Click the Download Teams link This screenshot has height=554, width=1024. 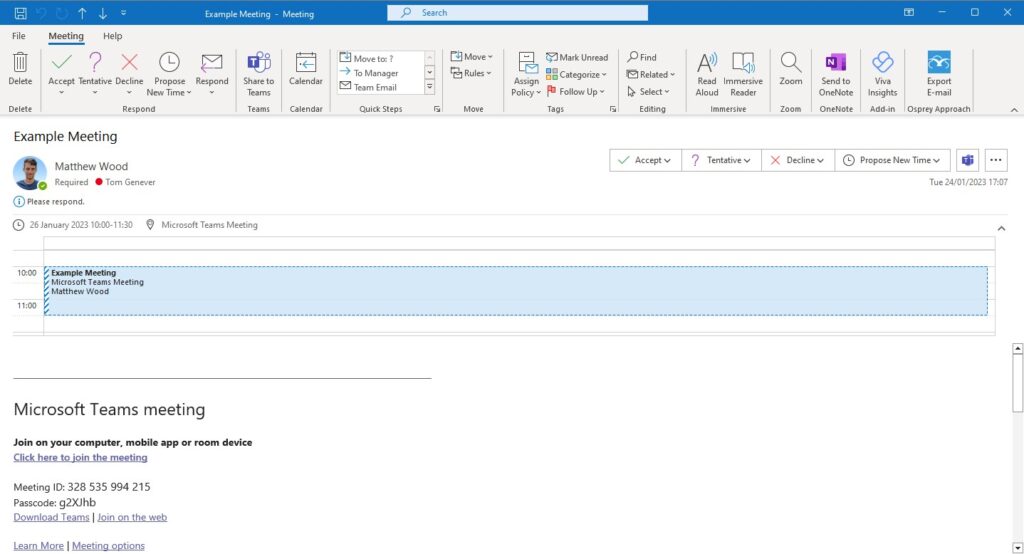click(x=52, y=517)
